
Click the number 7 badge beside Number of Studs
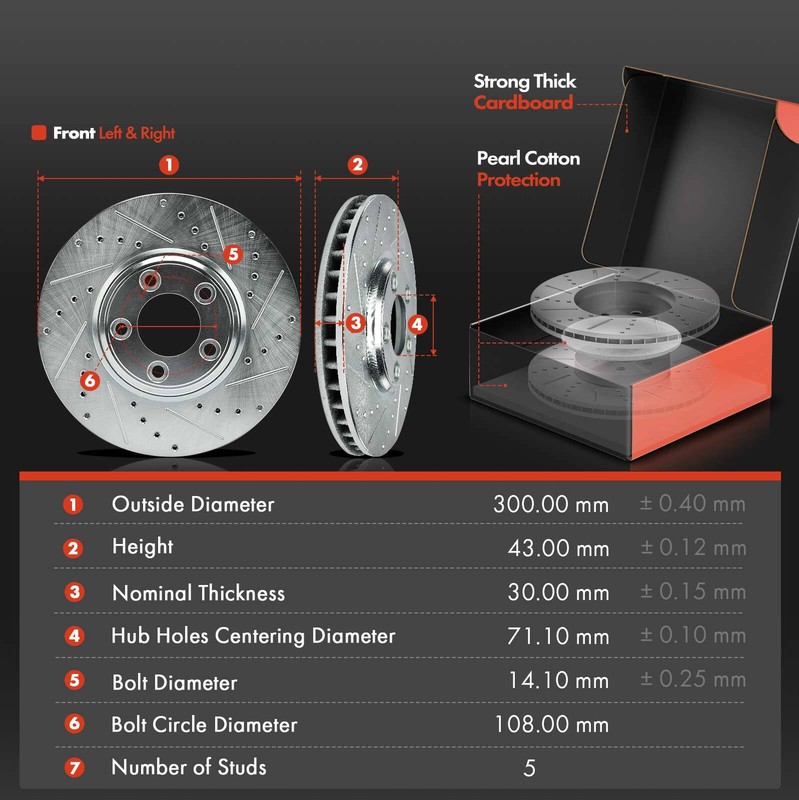(x=74, y=767)
